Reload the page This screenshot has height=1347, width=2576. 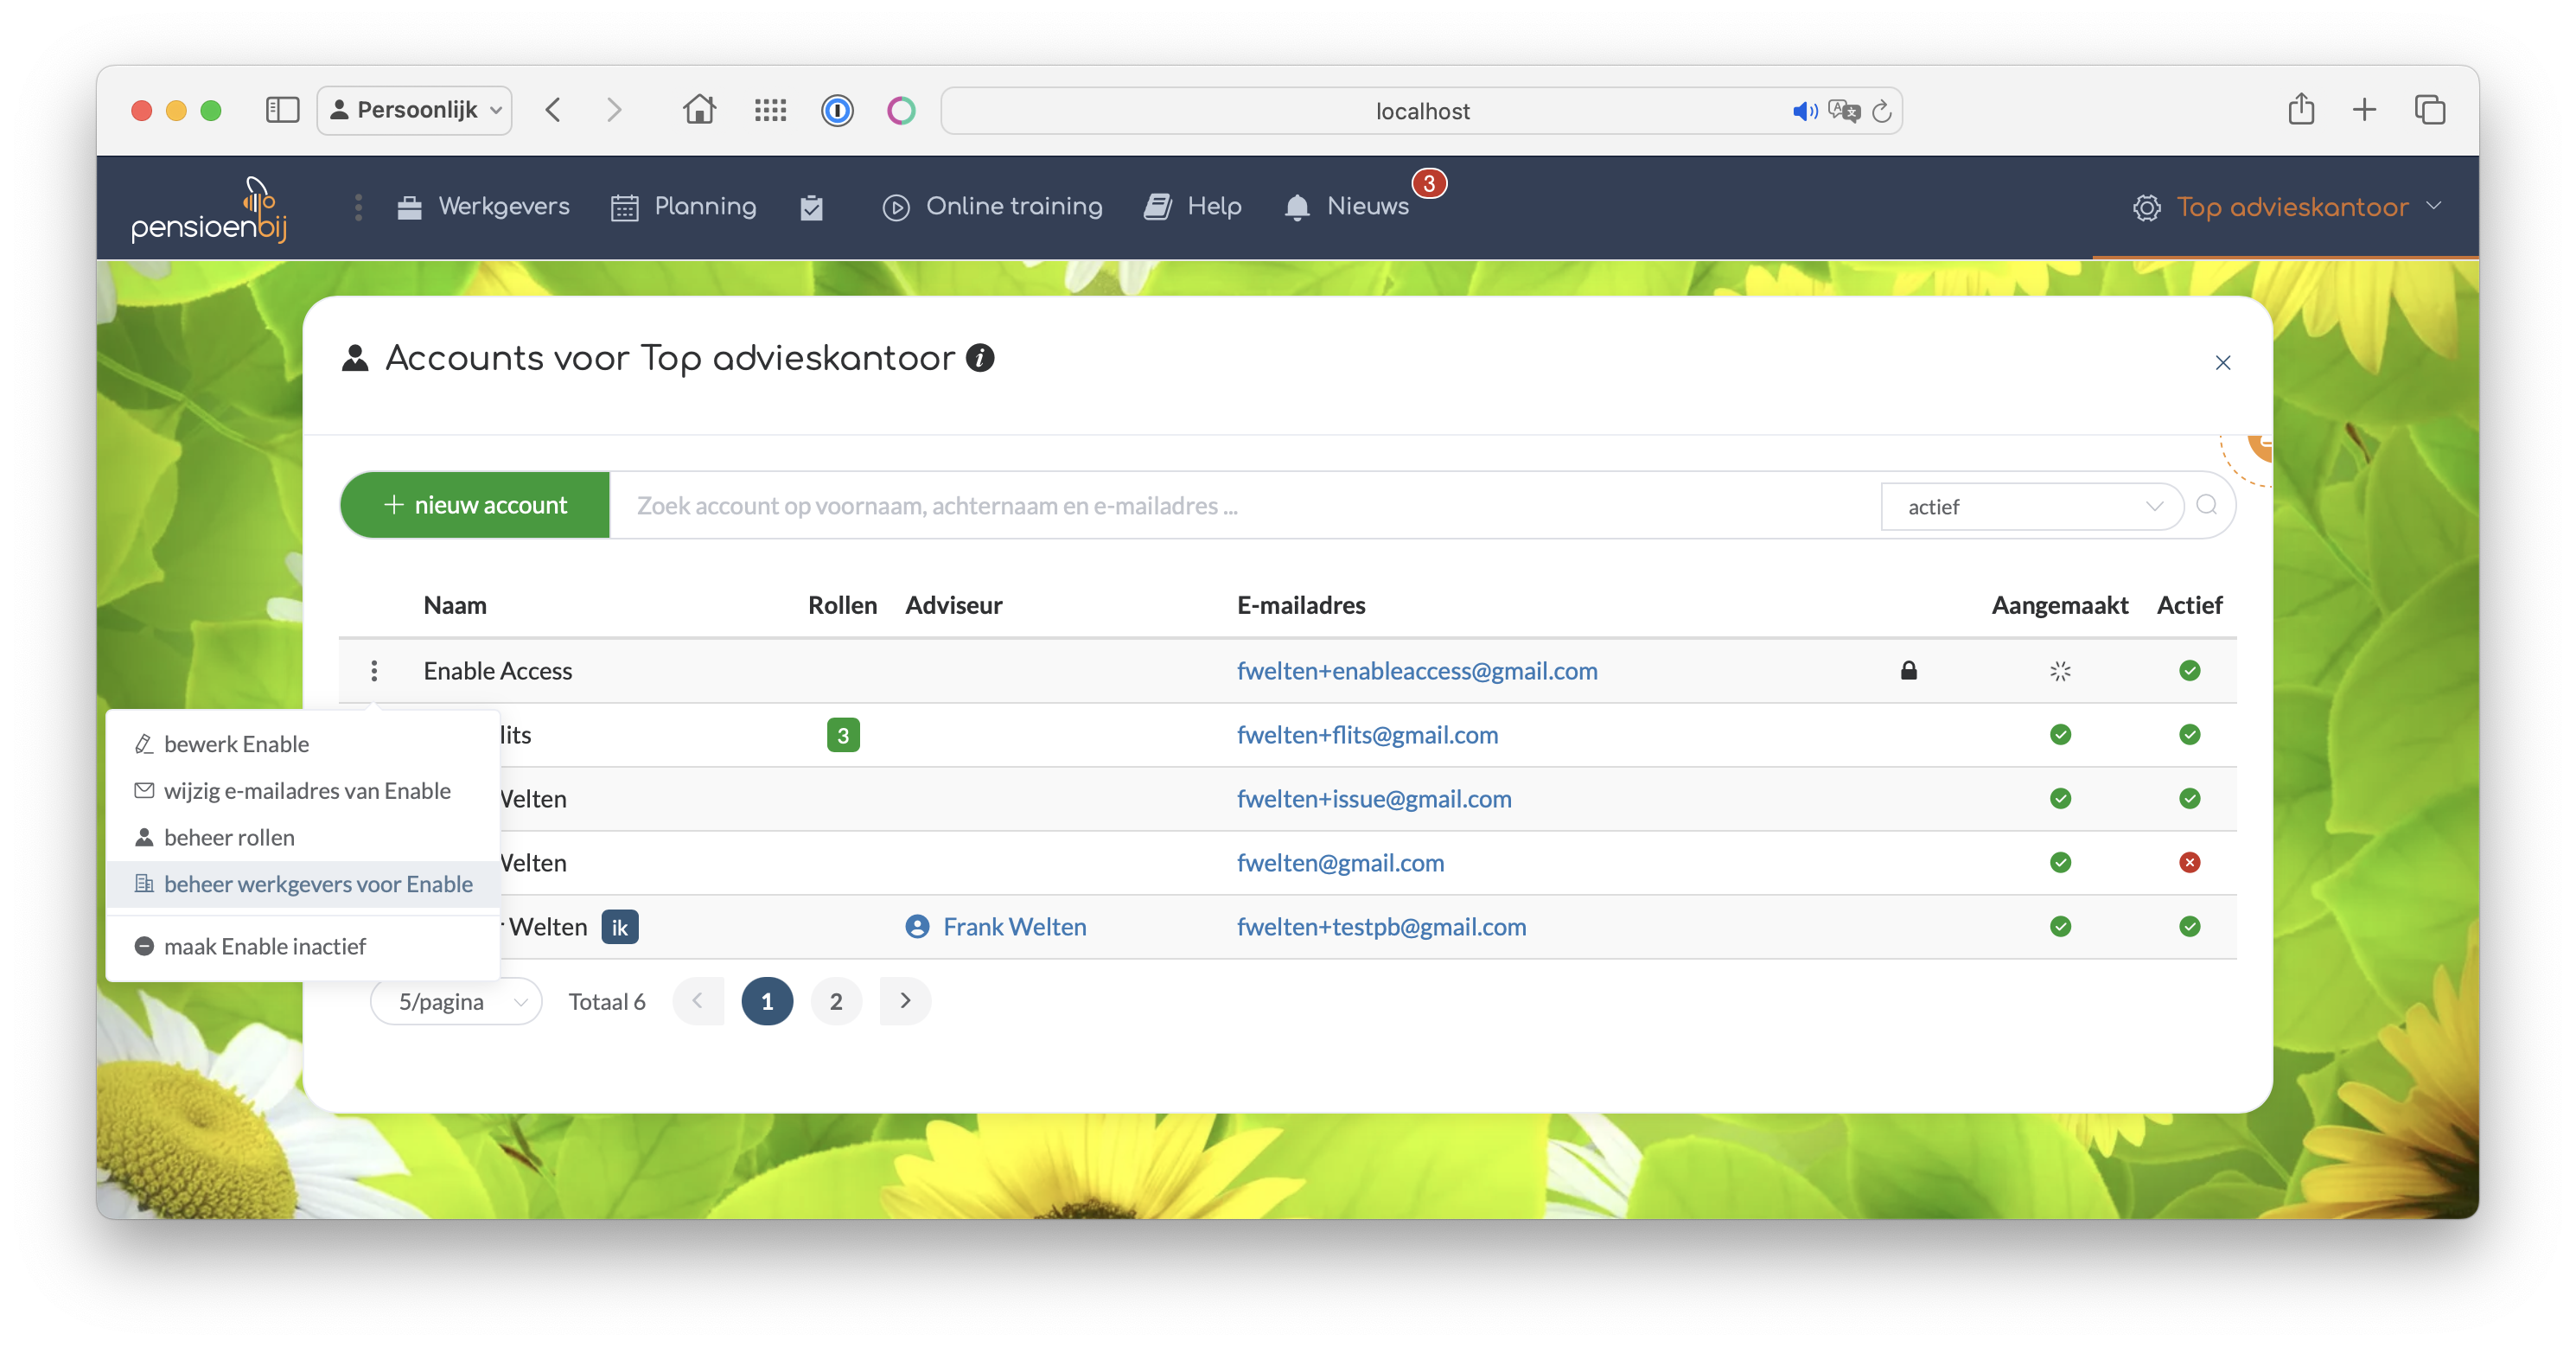[1881, 111]
